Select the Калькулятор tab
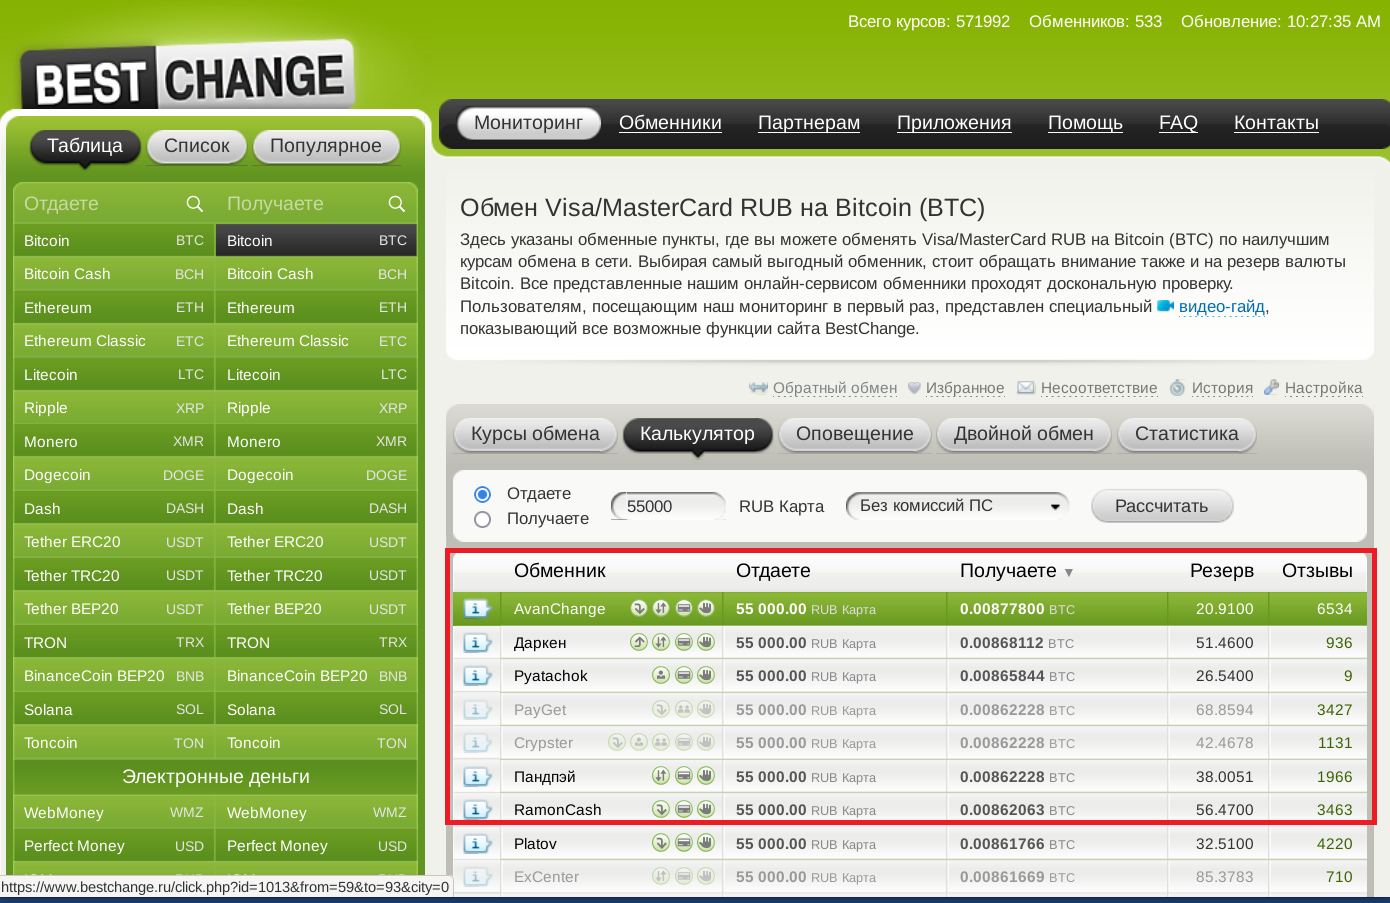 point(698,434)
